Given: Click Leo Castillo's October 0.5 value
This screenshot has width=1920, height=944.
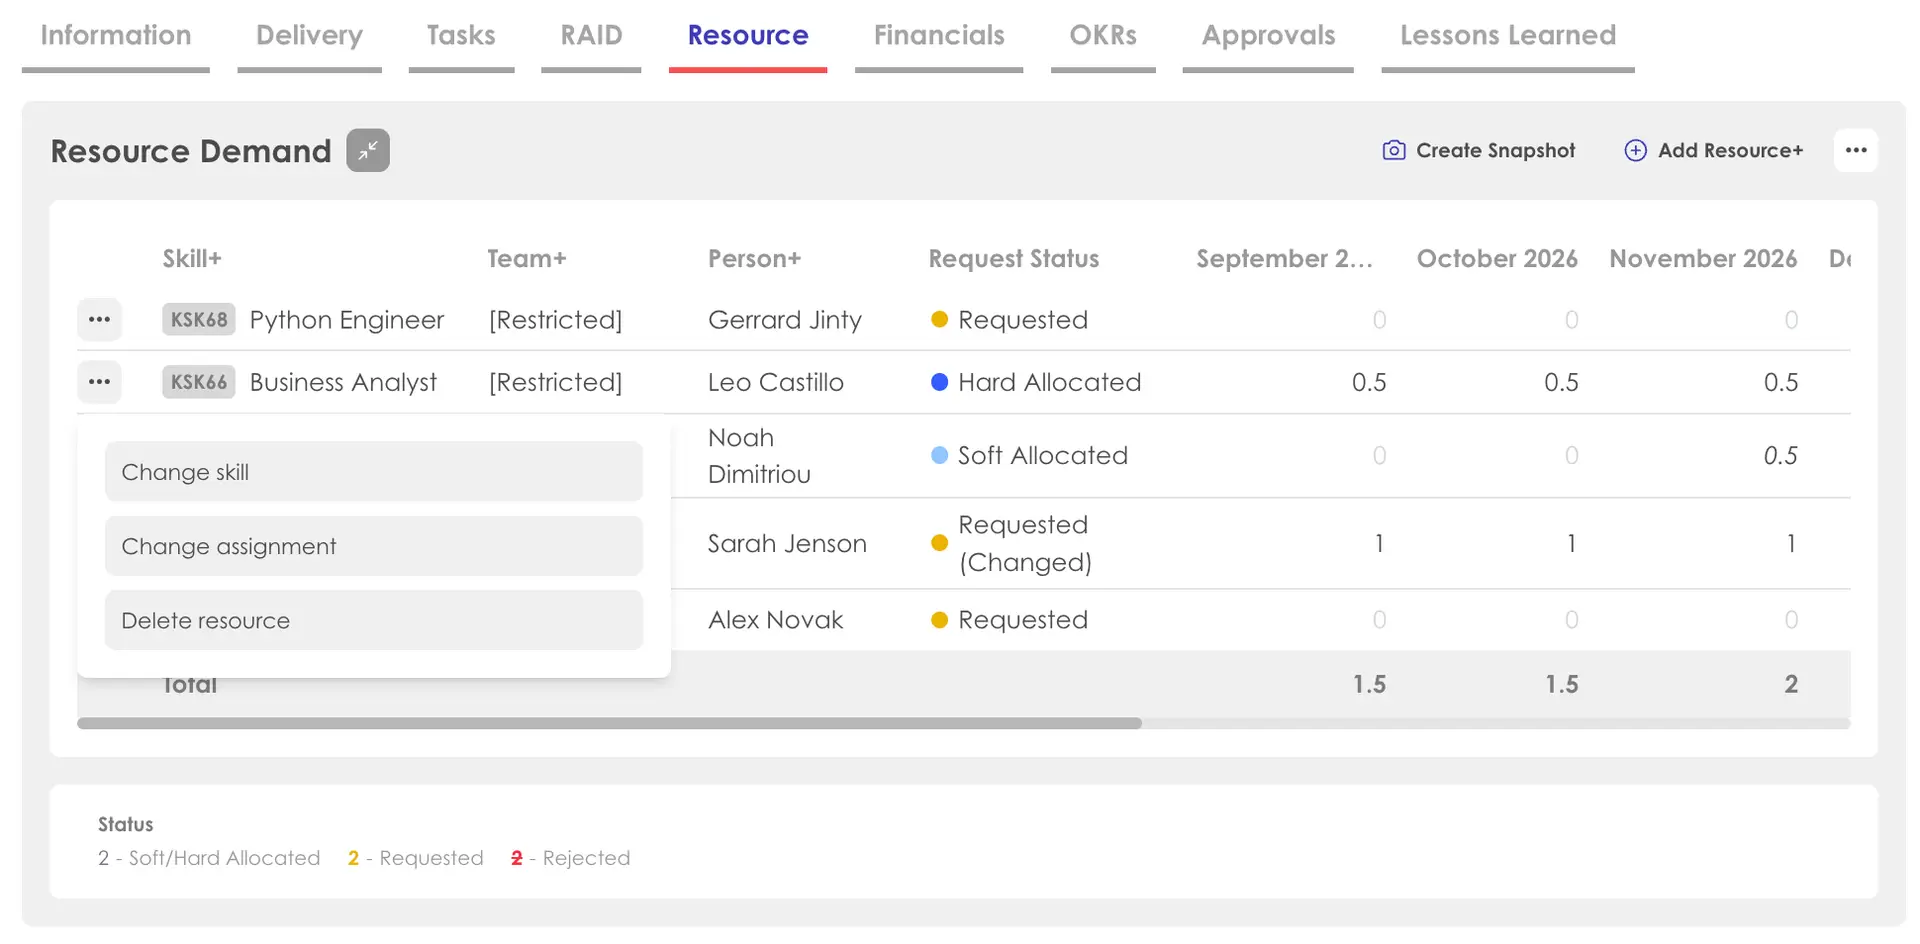Looking at the screenshot, I should pyautogui.click(x=1561, y=382).
